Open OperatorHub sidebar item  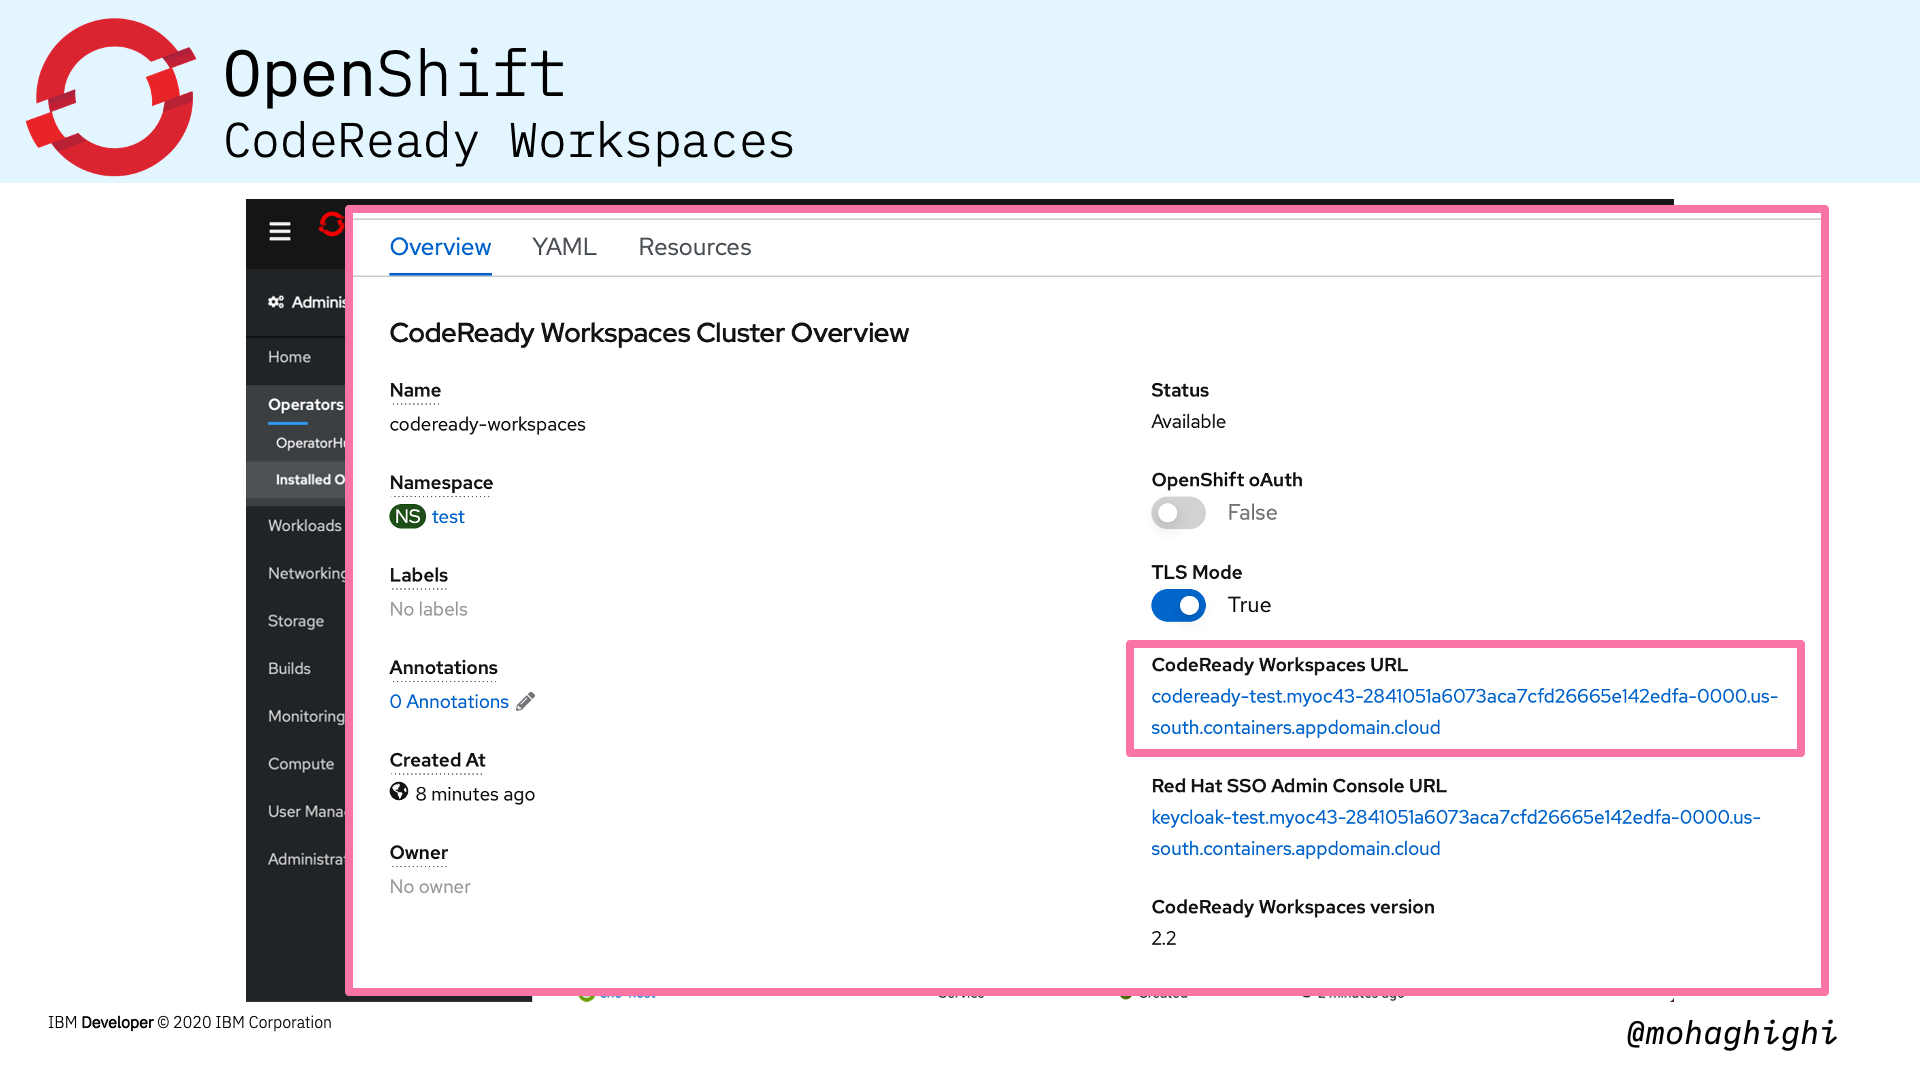[310, 443]
